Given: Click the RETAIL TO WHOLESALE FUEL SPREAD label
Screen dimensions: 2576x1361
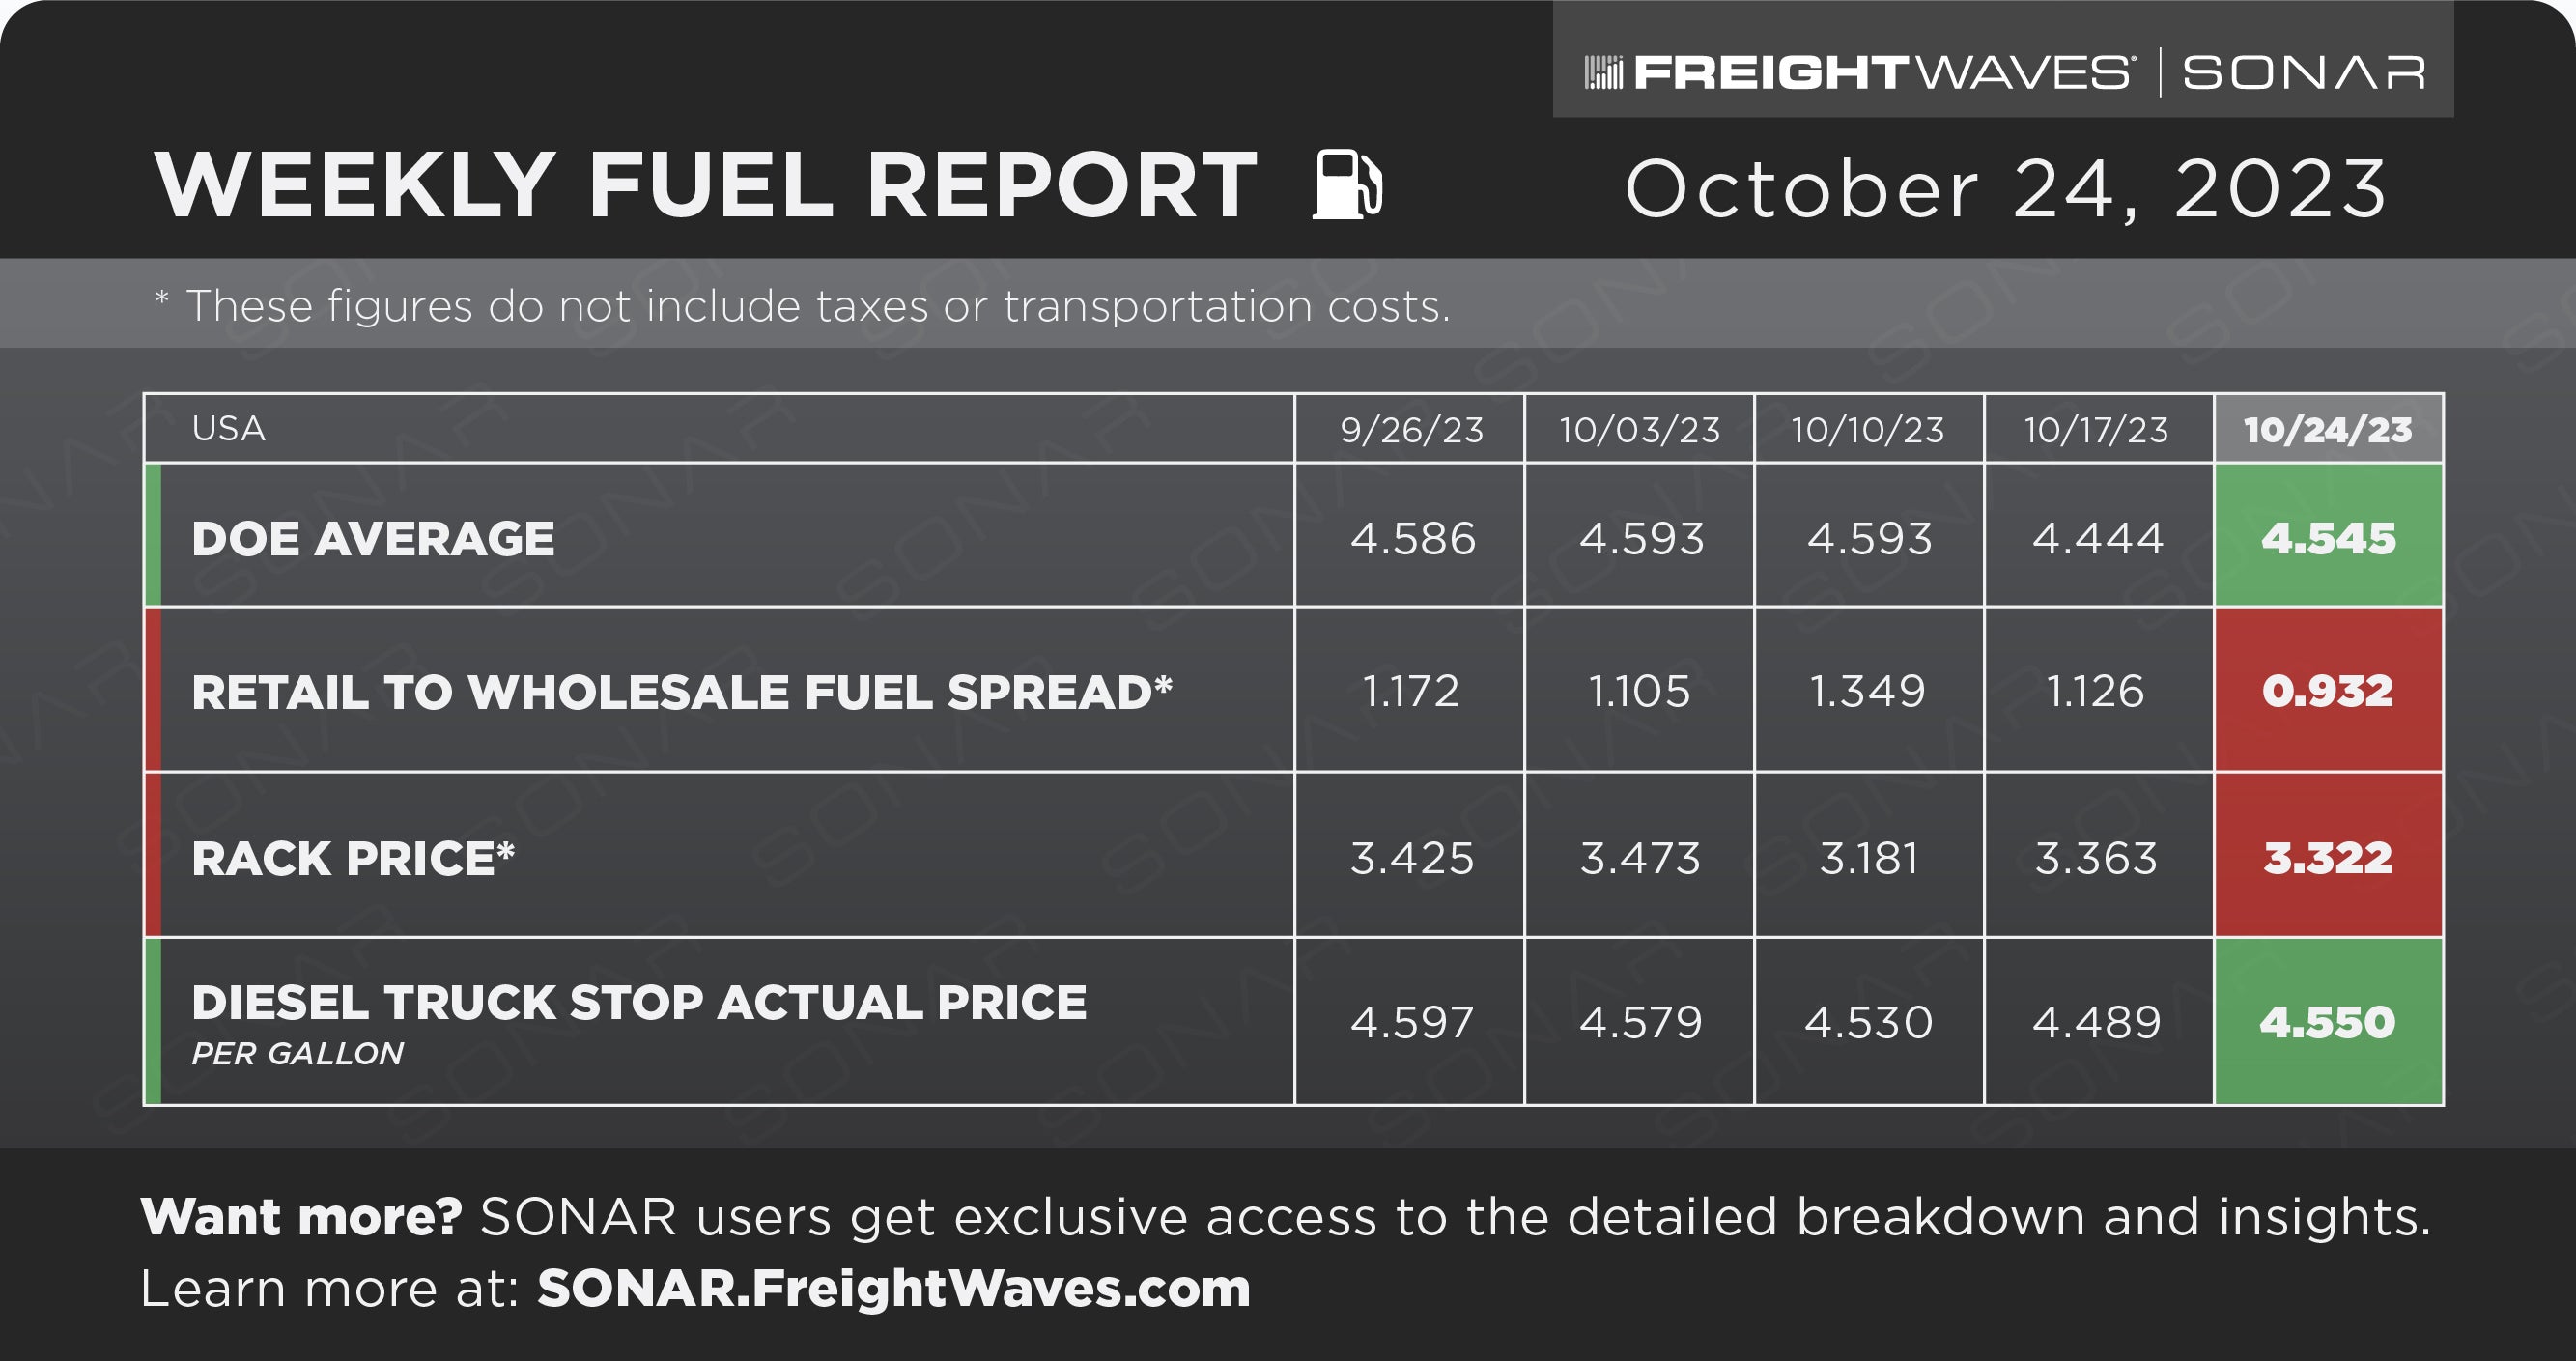Looking at the screenshot, I should pos(681,692).
